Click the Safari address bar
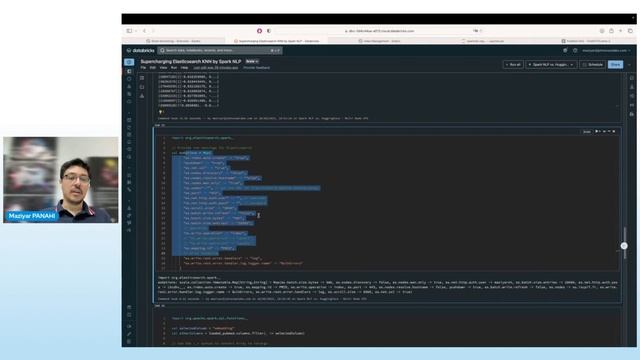 [380, 31]
